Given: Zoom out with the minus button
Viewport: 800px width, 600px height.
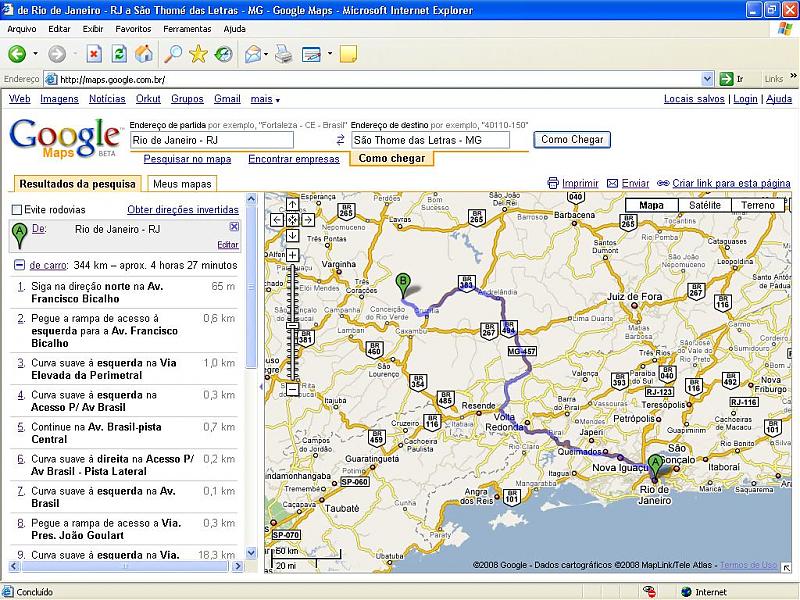Looking at the screenshot, I should point(292,390).
